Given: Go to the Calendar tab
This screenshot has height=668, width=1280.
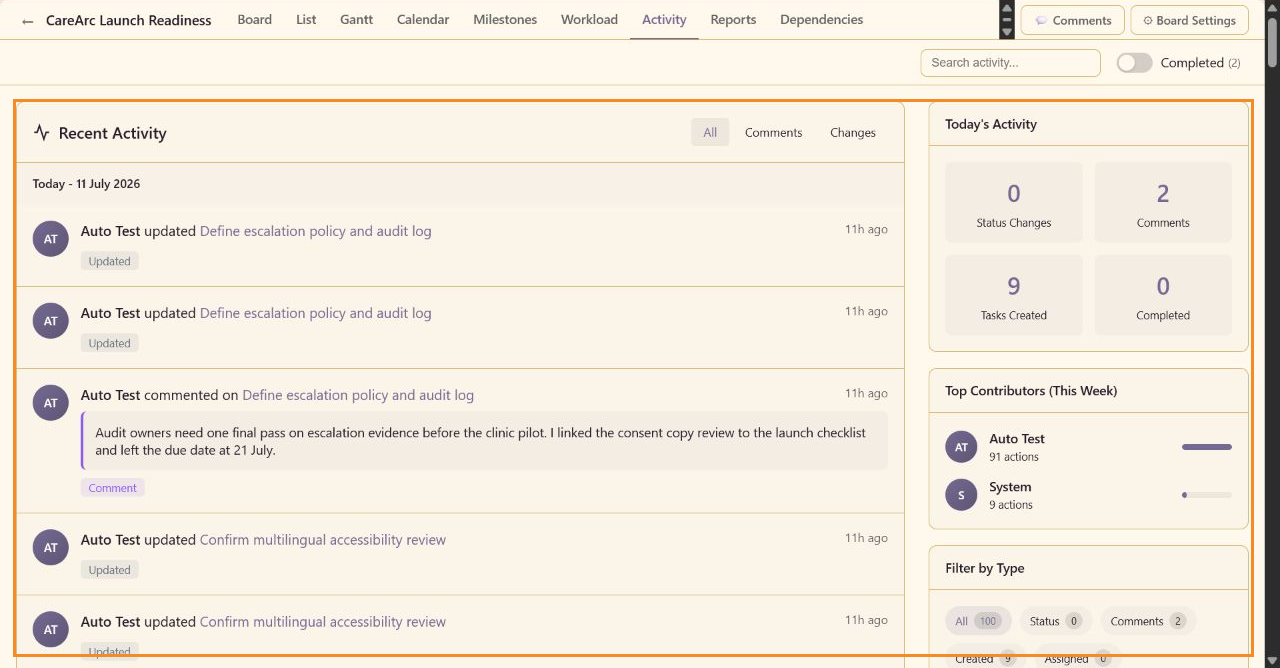Looking at the screenshot, I should pyautogui.click(x=423, y=20).
